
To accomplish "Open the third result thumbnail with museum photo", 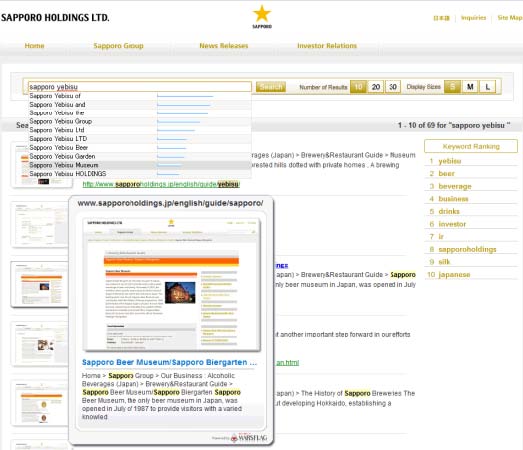I will pos(40,284).
